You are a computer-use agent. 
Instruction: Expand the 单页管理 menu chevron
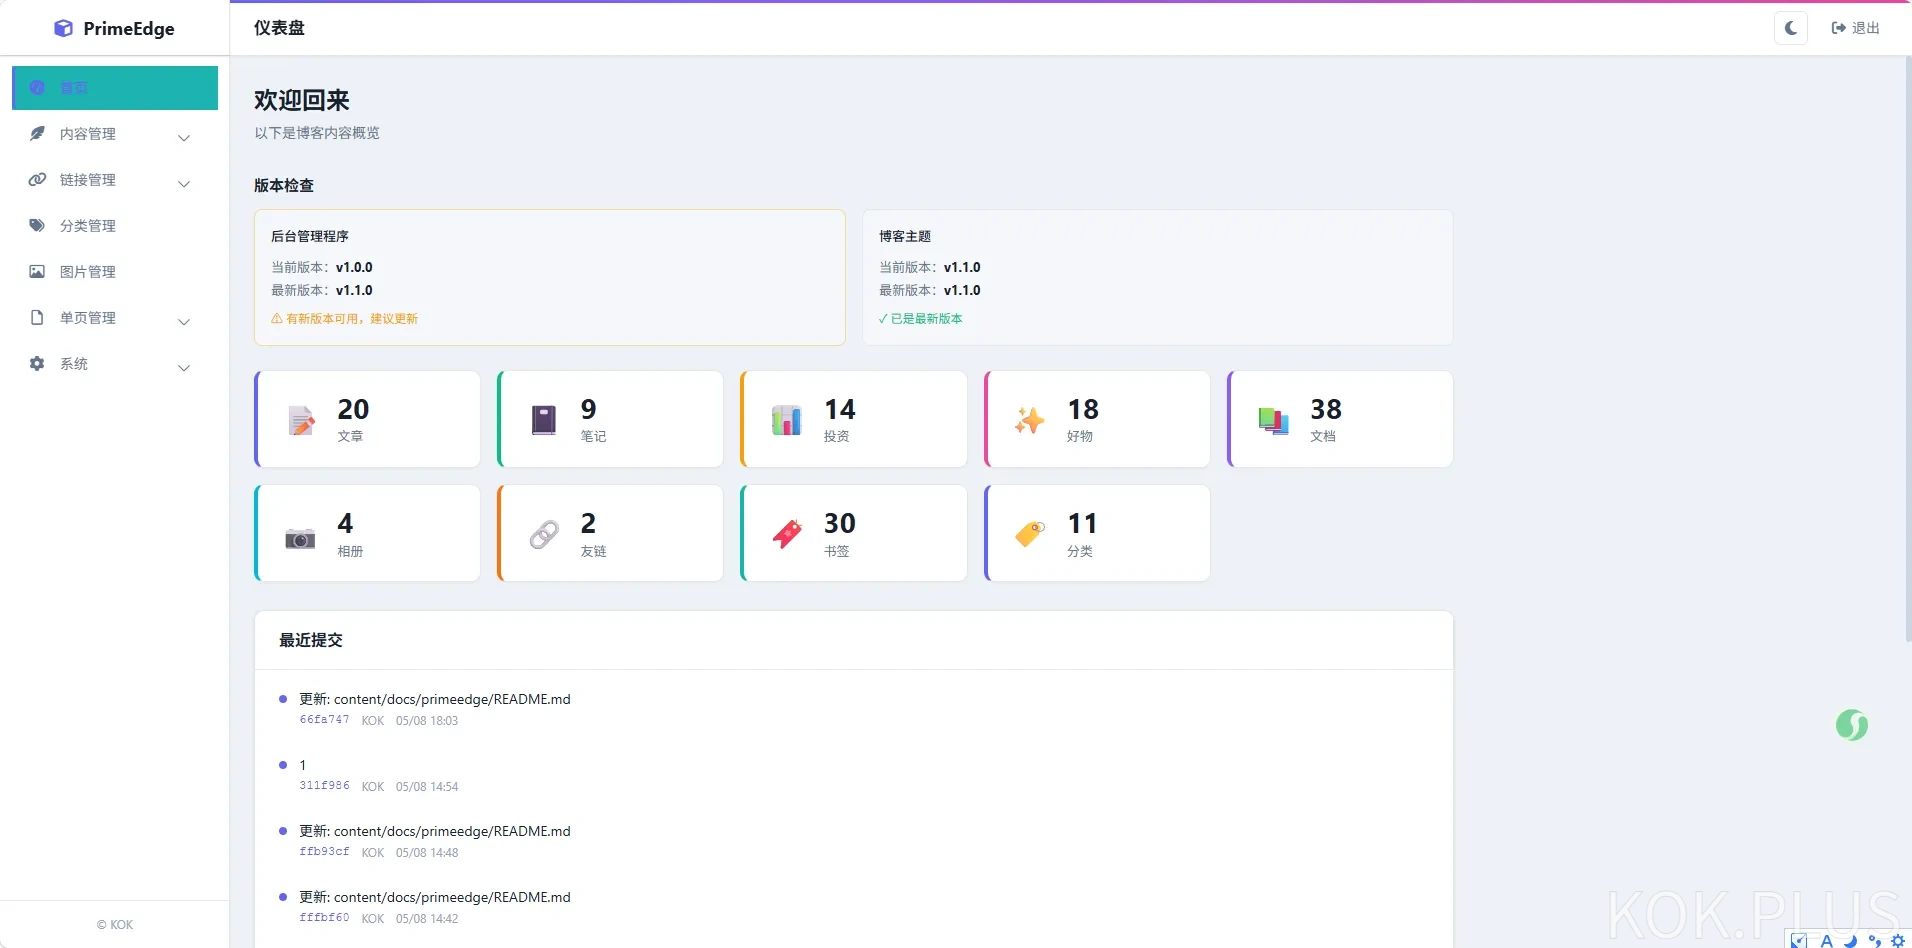pyautogui.click(x=184, y=321)
